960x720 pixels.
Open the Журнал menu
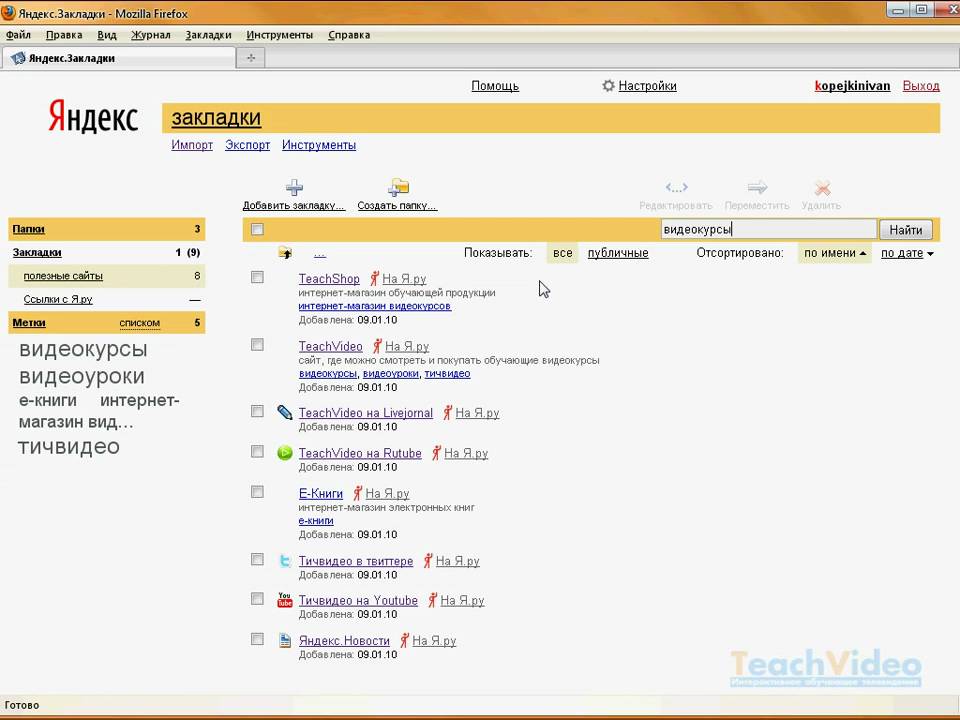tap(151, 35)
